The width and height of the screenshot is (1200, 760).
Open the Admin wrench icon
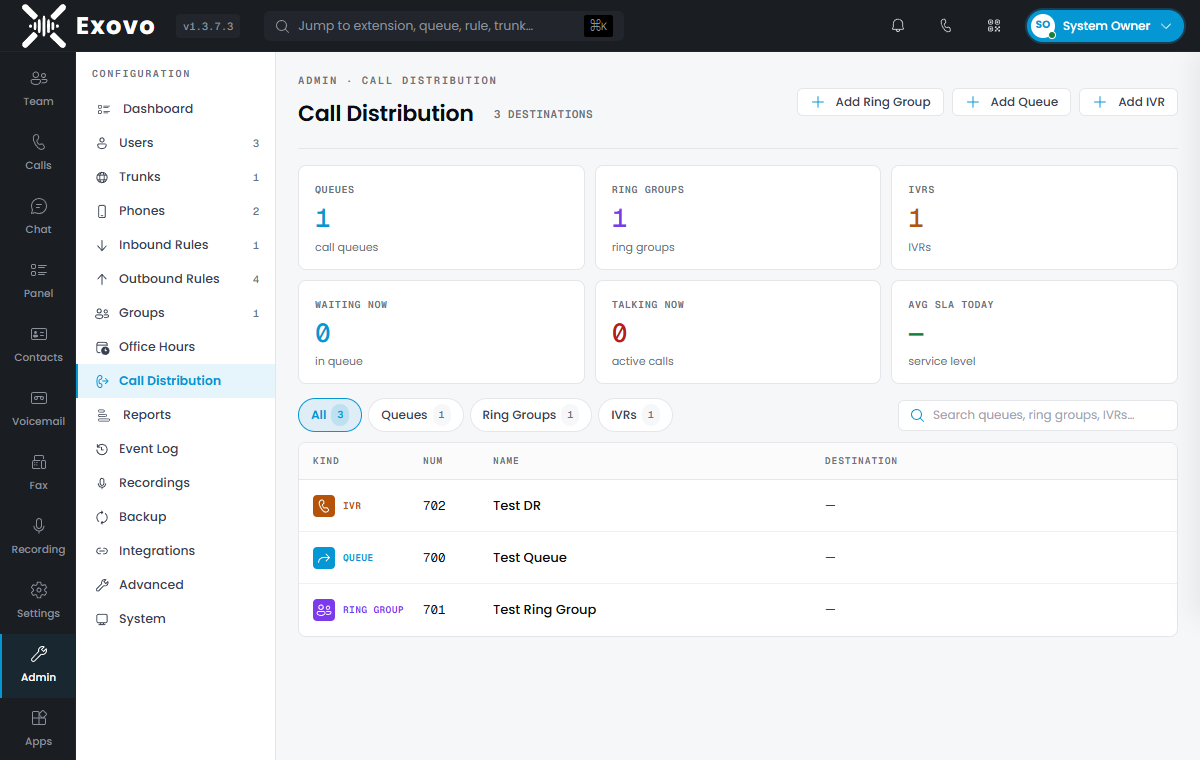pos(38,654)
